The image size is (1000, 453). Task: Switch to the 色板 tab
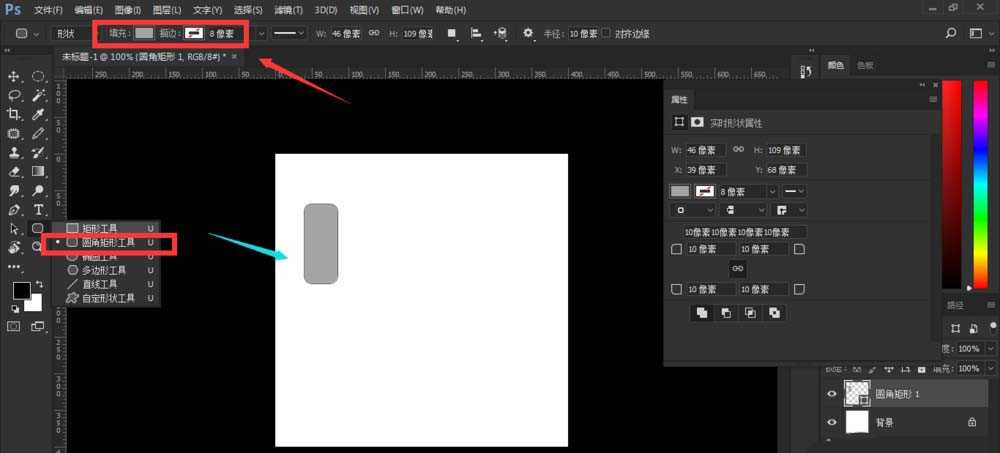tap(864, 65)
